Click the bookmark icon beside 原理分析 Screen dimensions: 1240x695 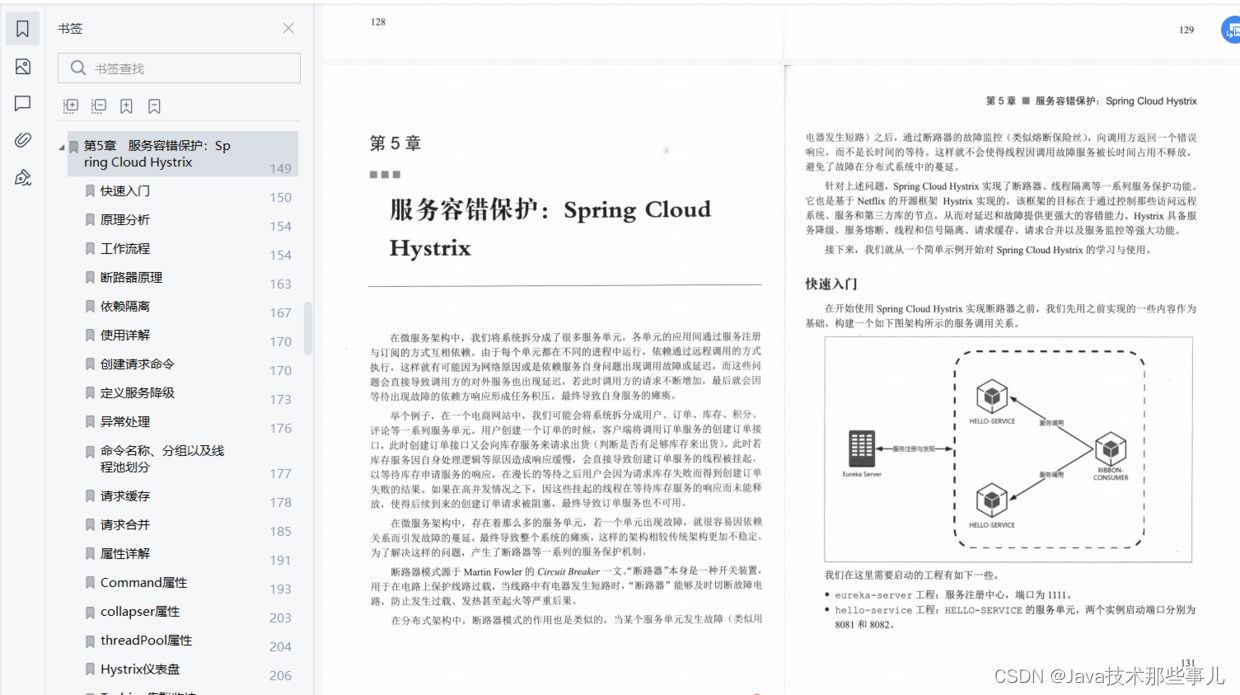coord(90,219)
